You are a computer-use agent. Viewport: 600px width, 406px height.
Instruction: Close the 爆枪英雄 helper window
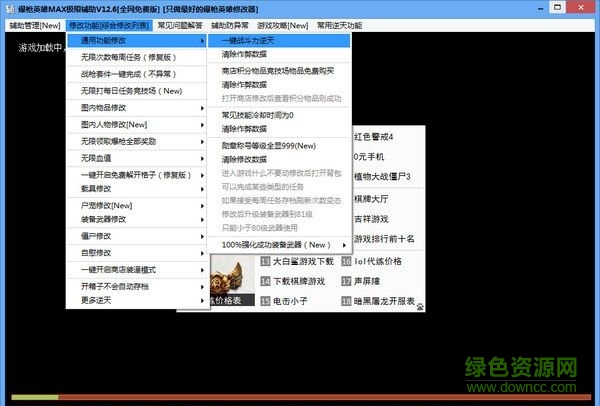[x=581, y=7]
